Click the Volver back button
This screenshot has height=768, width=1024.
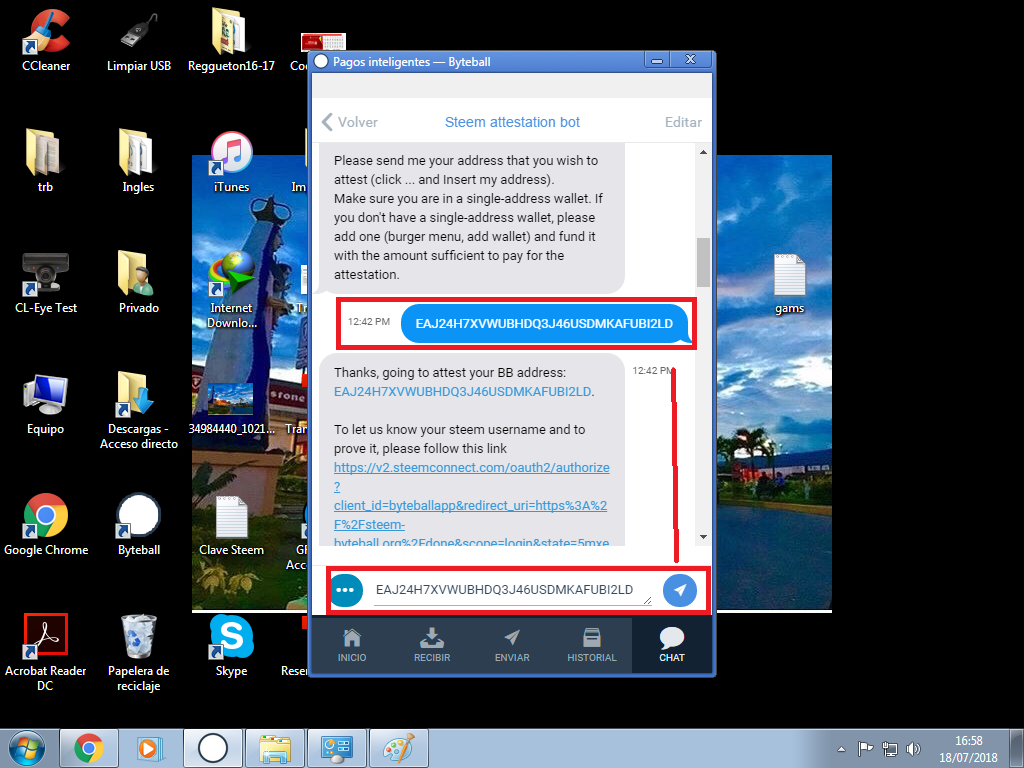click(x=349, y=122)
